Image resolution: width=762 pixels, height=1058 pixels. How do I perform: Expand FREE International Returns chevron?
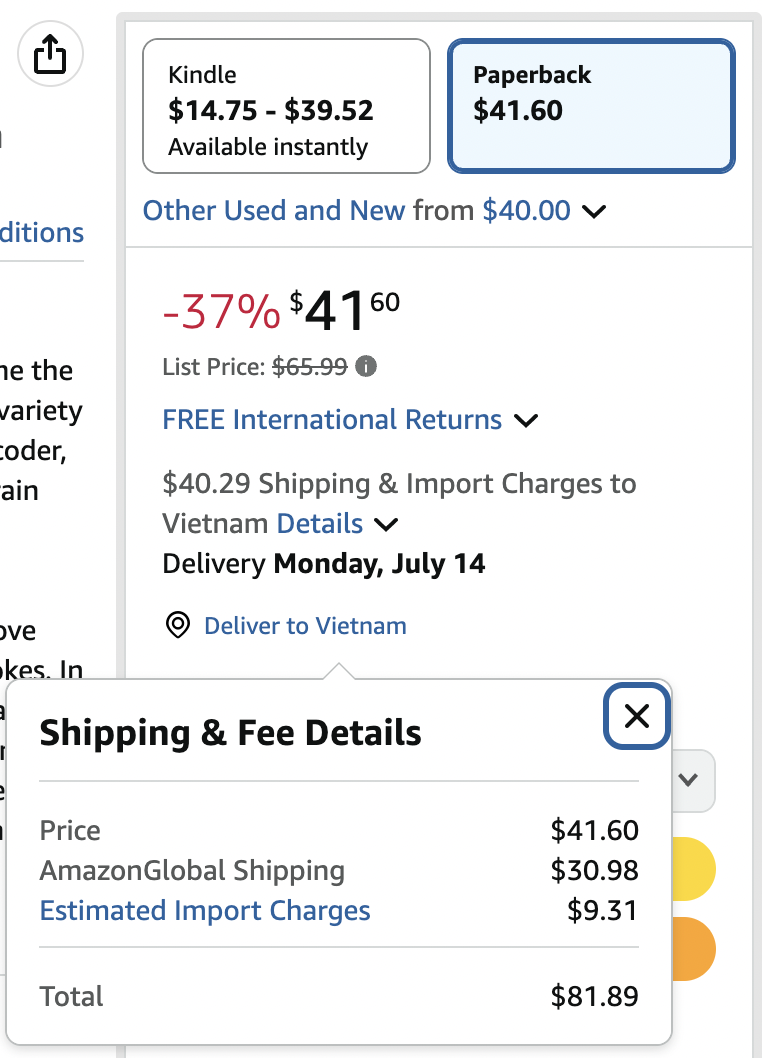tap(526, 421)
